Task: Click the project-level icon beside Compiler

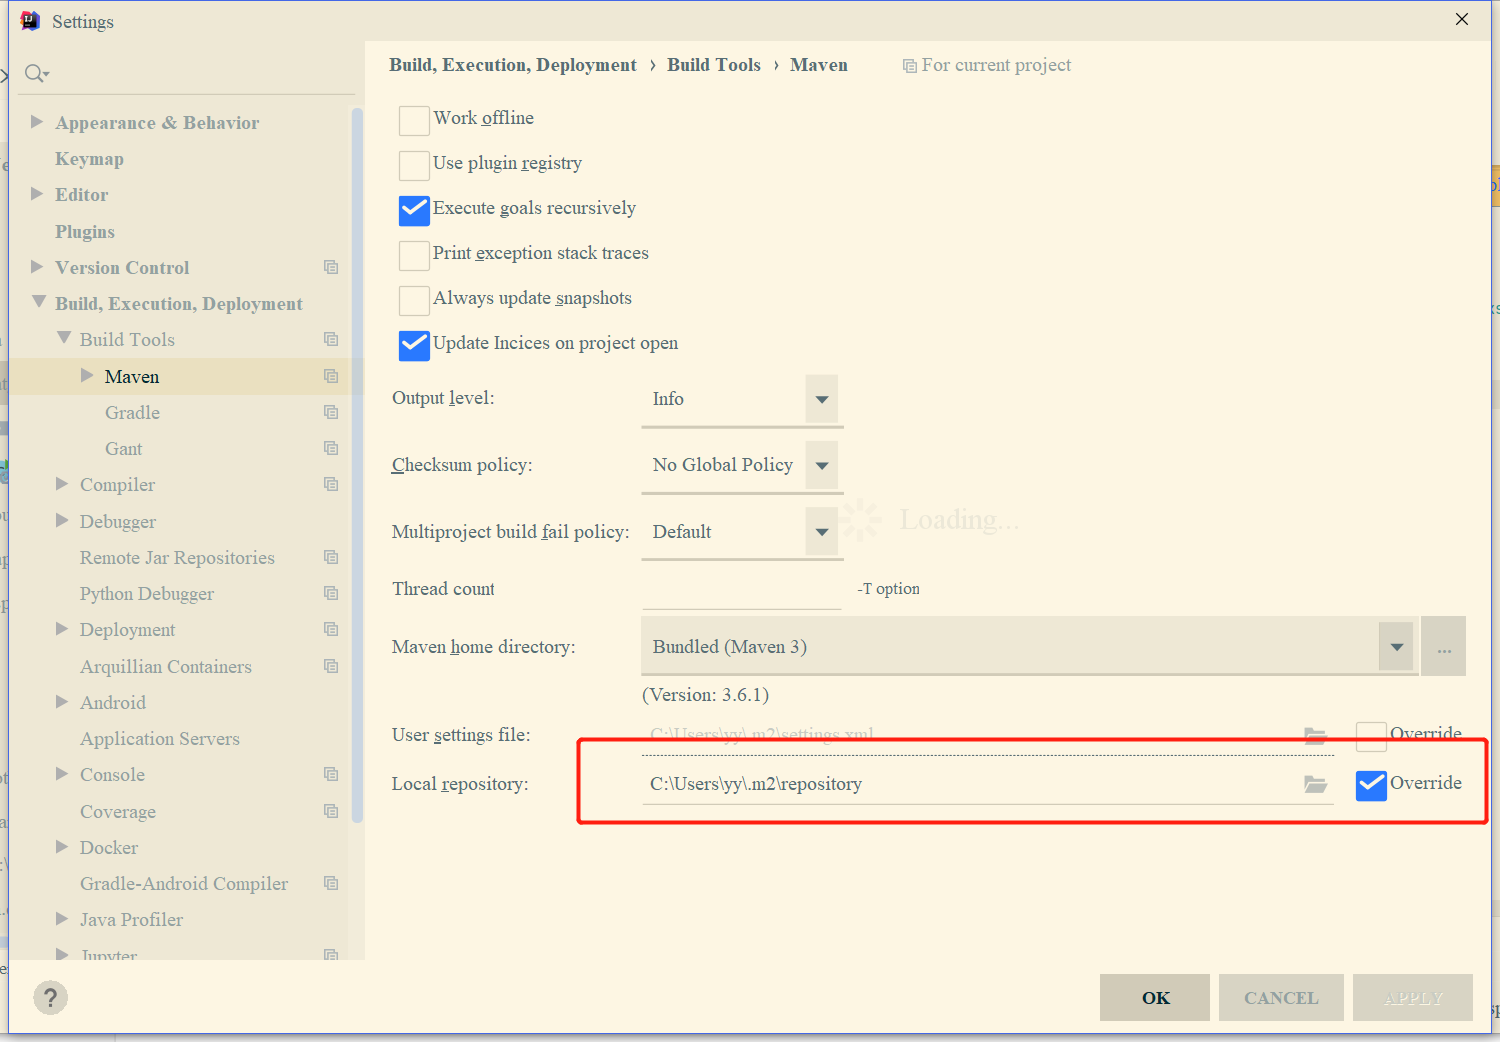Action: tap(331, 484)
